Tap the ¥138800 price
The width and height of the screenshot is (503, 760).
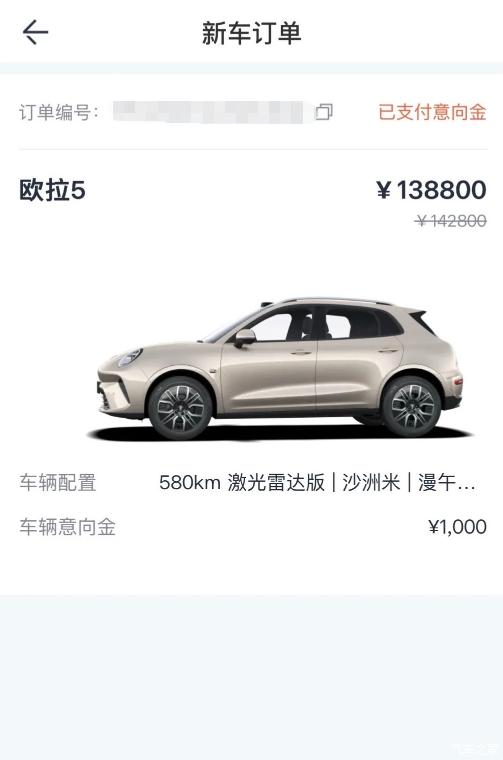tap(431, 190)
